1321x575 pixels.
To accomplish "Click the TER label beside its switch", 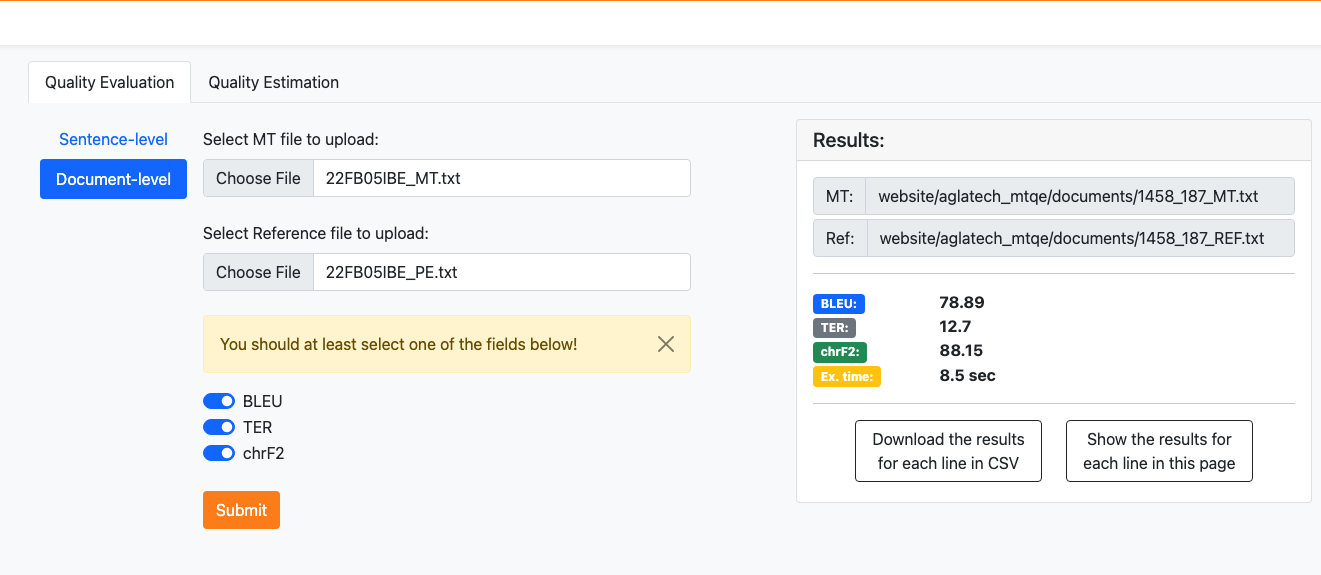I will tap(257, 427).
